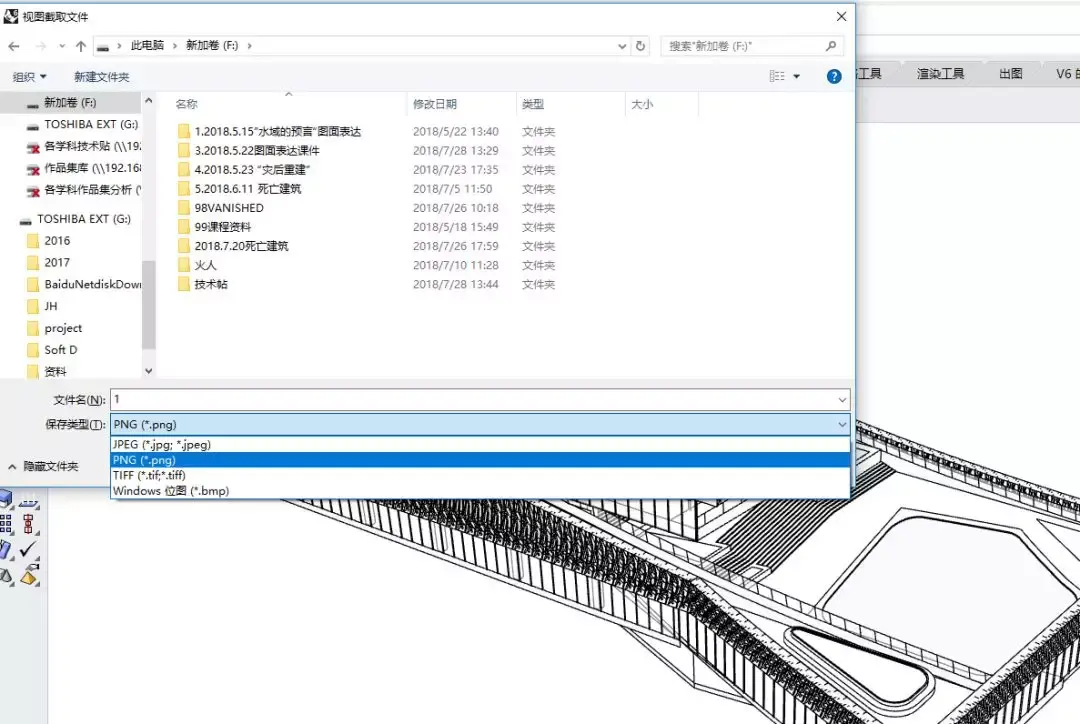Screen dimensions: 1080x724
Task: Choose TIFF (*.tif;*.tiff) format
Action: click(480, 475)
